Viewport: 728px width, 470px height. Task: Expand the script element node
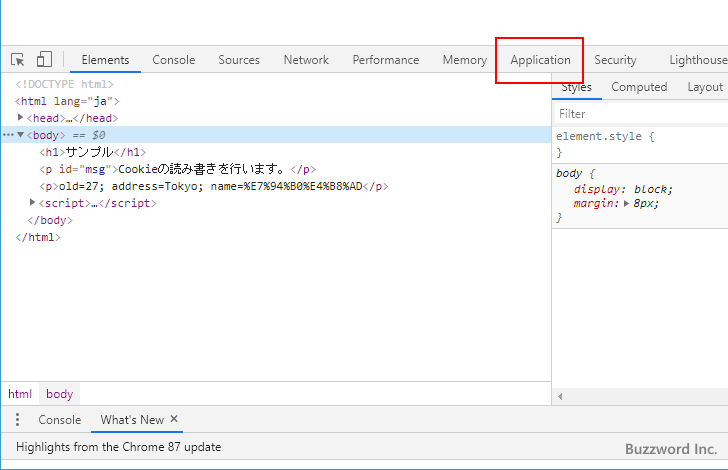coord(32,202)
